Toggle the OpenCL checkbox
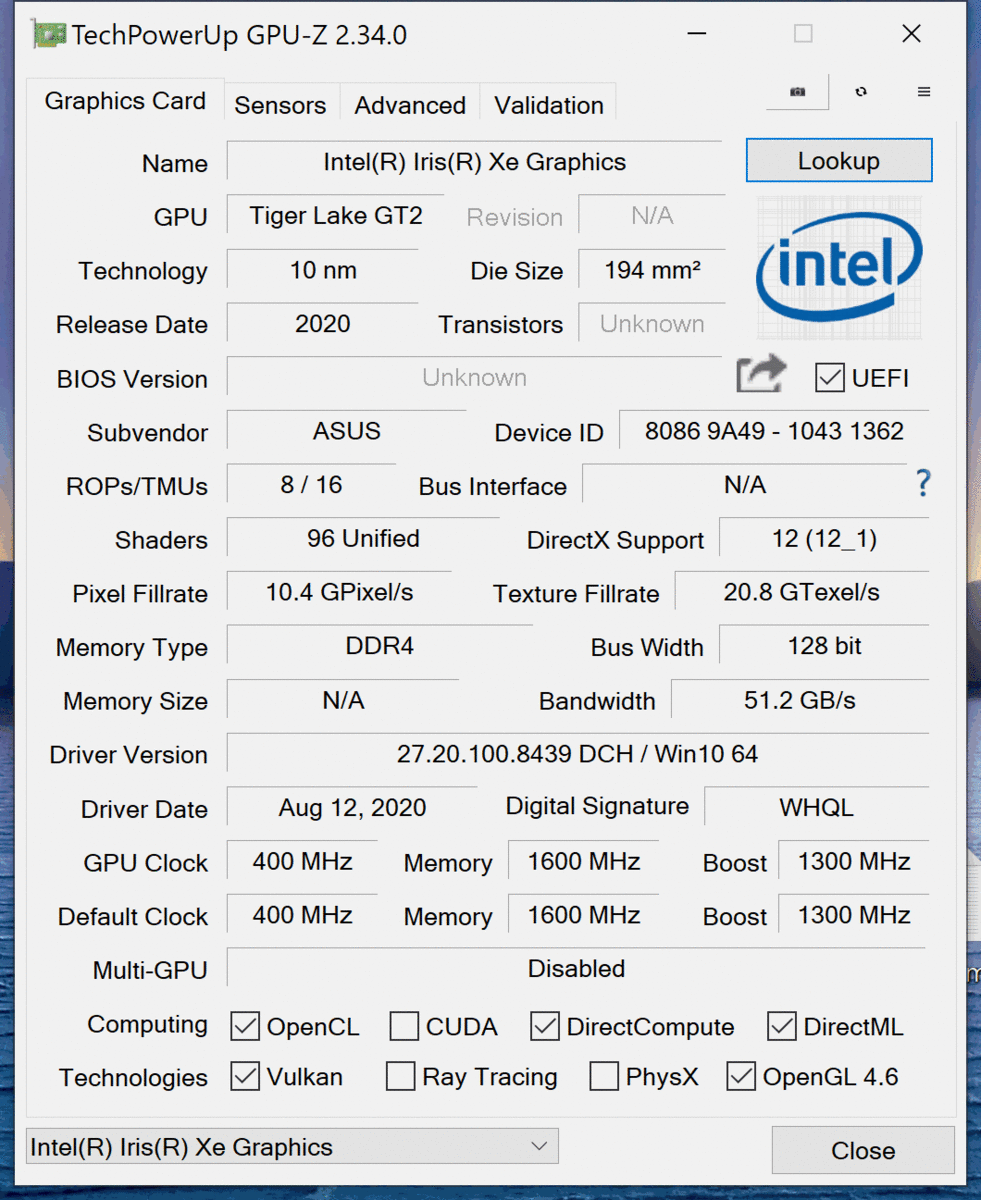Image resolution: width=981 pixels, height=1200 pixels. 244,1026
